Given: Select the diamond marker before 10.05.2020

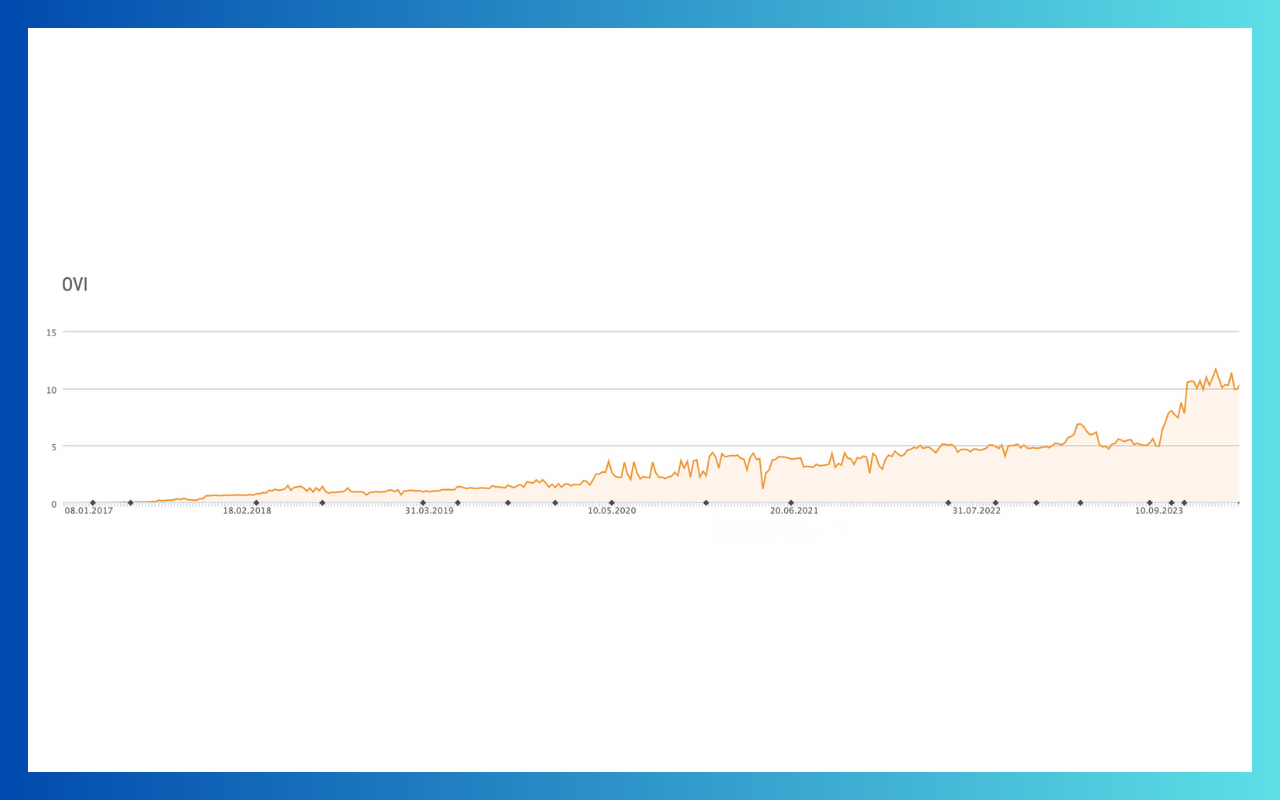Looking at the screenshot, I should pos(553,502).
